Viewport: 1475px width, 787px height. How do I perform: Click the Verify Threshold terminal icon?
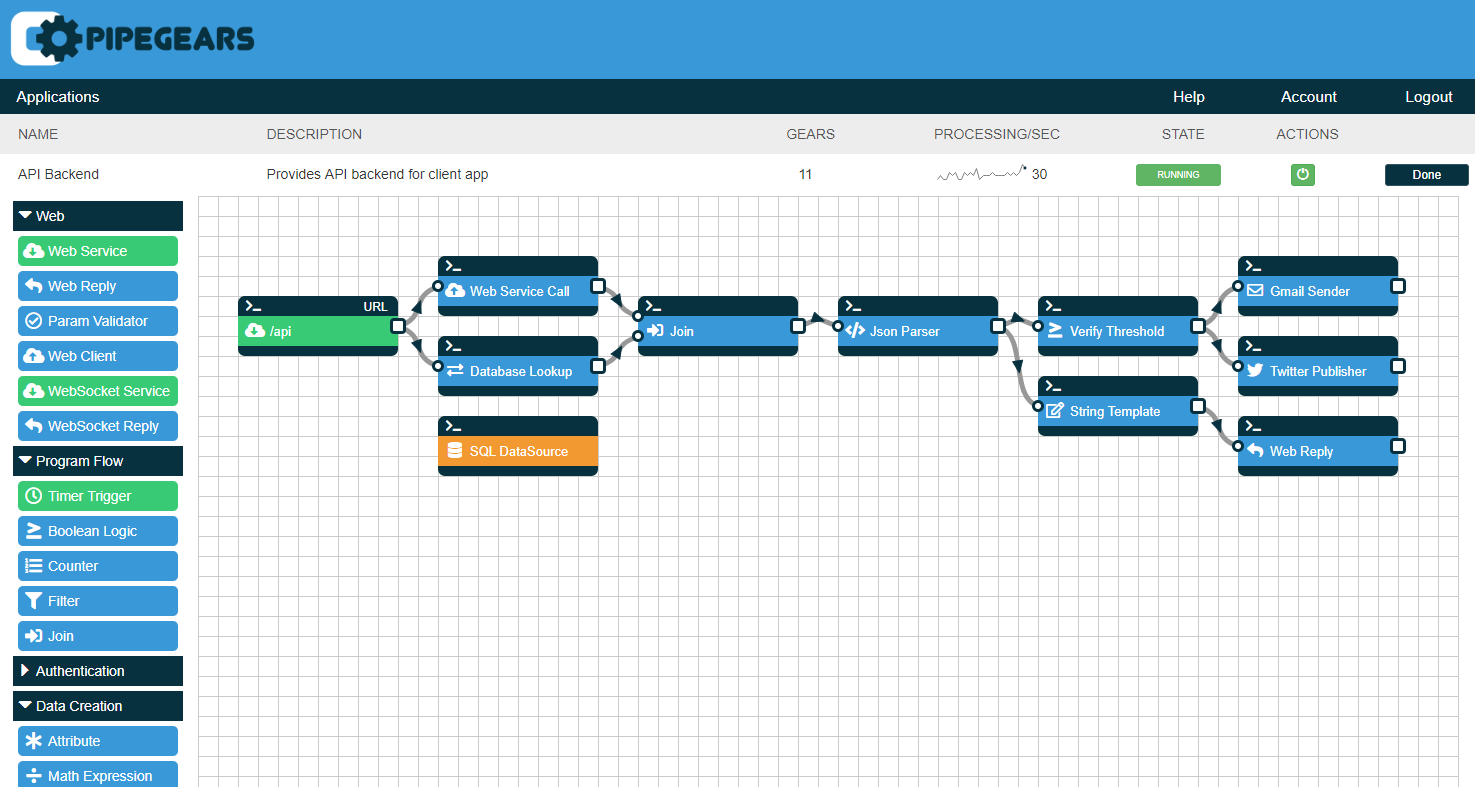click(x=1053, y=306)
